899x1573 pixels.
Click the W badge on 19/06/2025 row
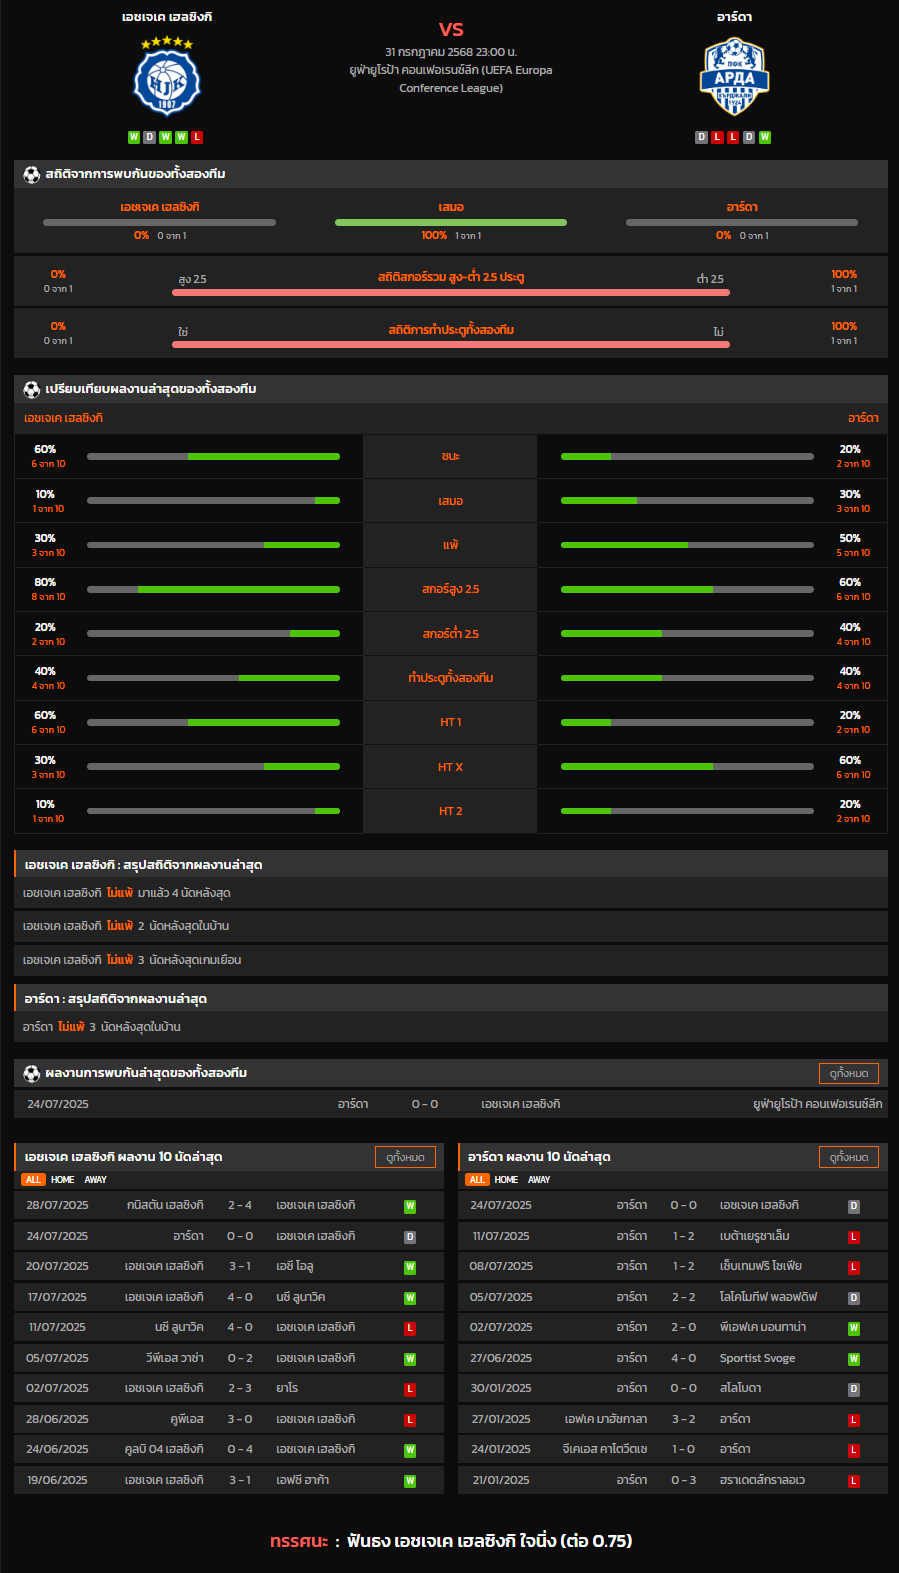(x=410, y=1481)
